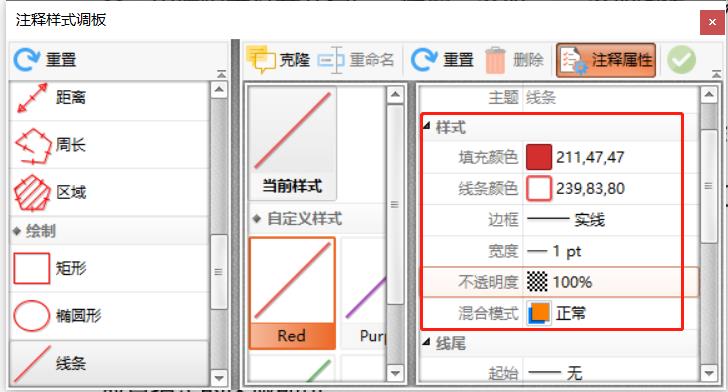Click the styles list scrollbar thumb
The image size is (728, 392).
395,204
